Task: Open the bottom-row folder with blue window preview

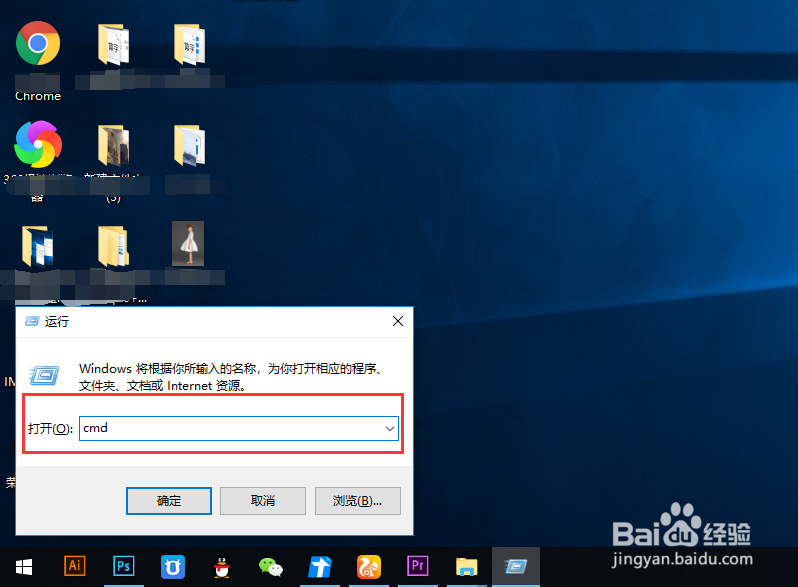Action: click(38, 247)
